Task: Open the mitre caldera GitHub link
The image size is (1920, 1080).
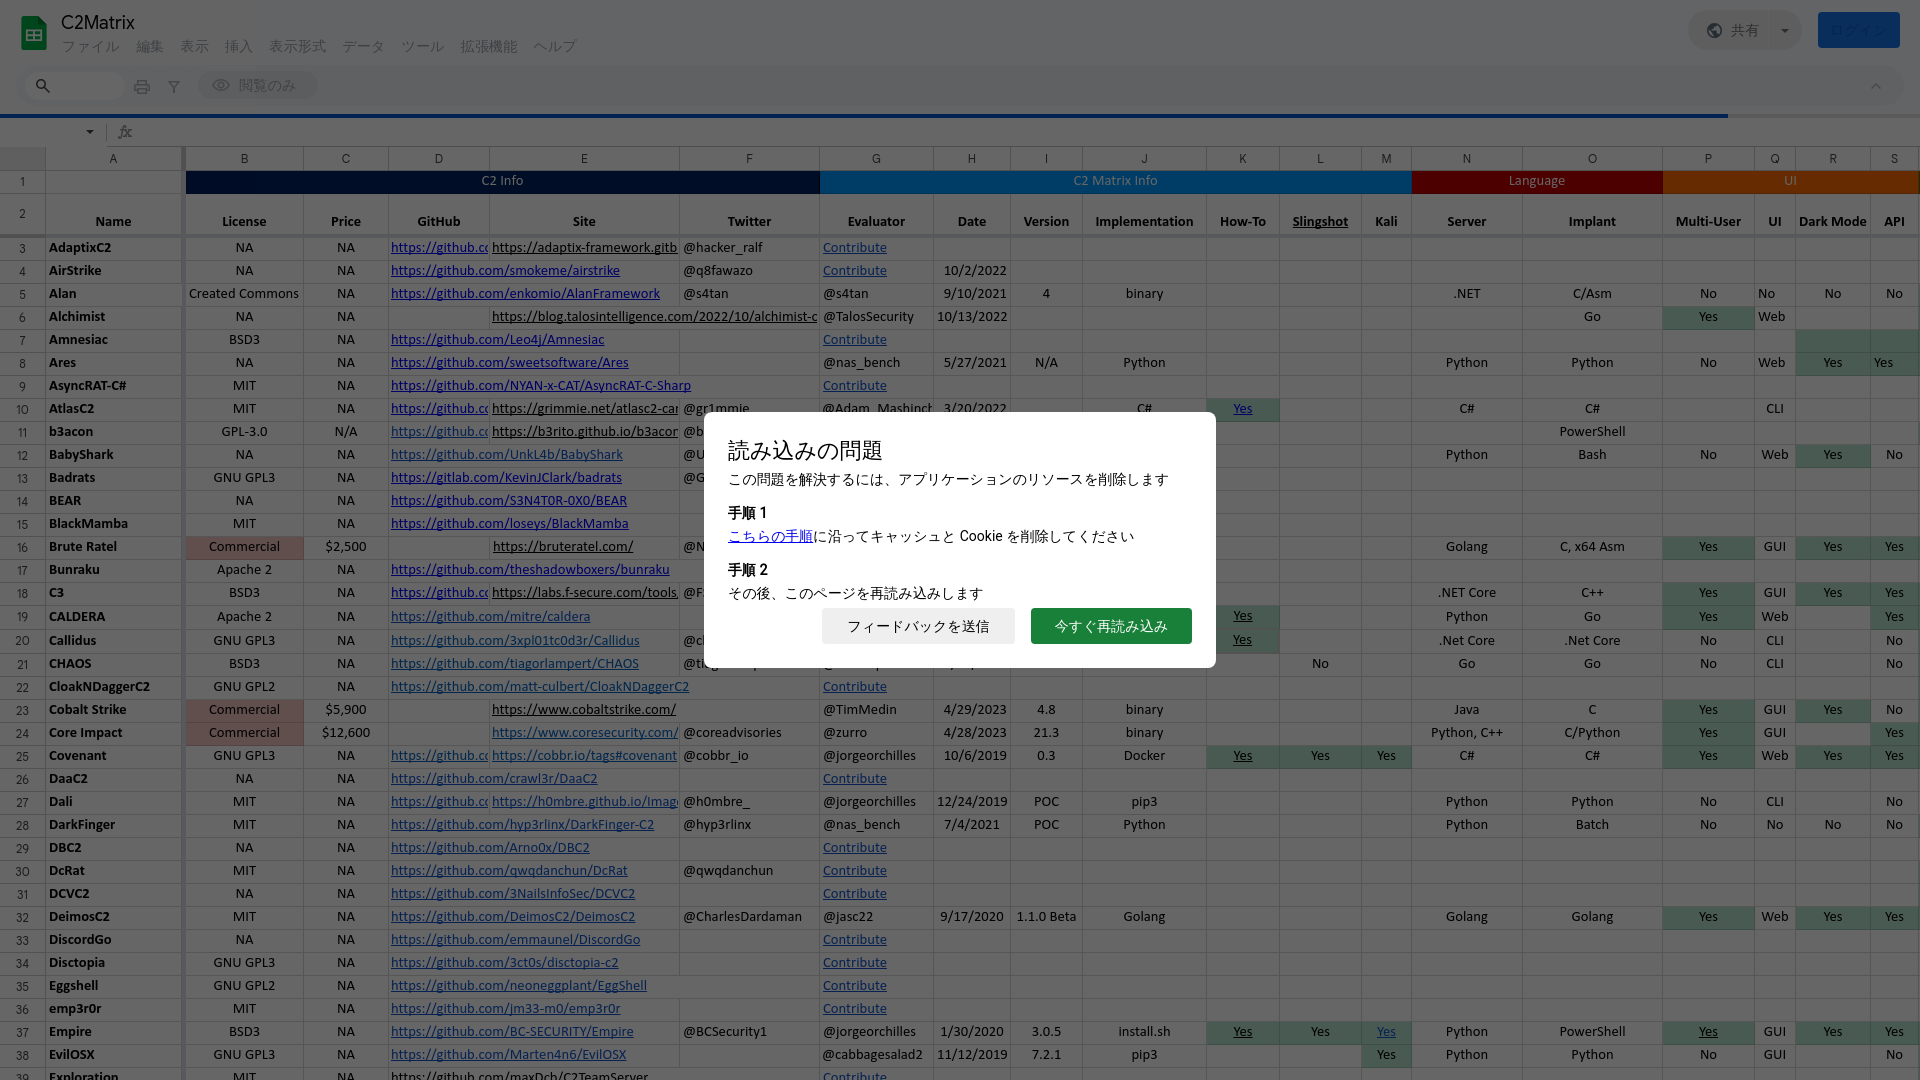Action: [x=490, y=617]
